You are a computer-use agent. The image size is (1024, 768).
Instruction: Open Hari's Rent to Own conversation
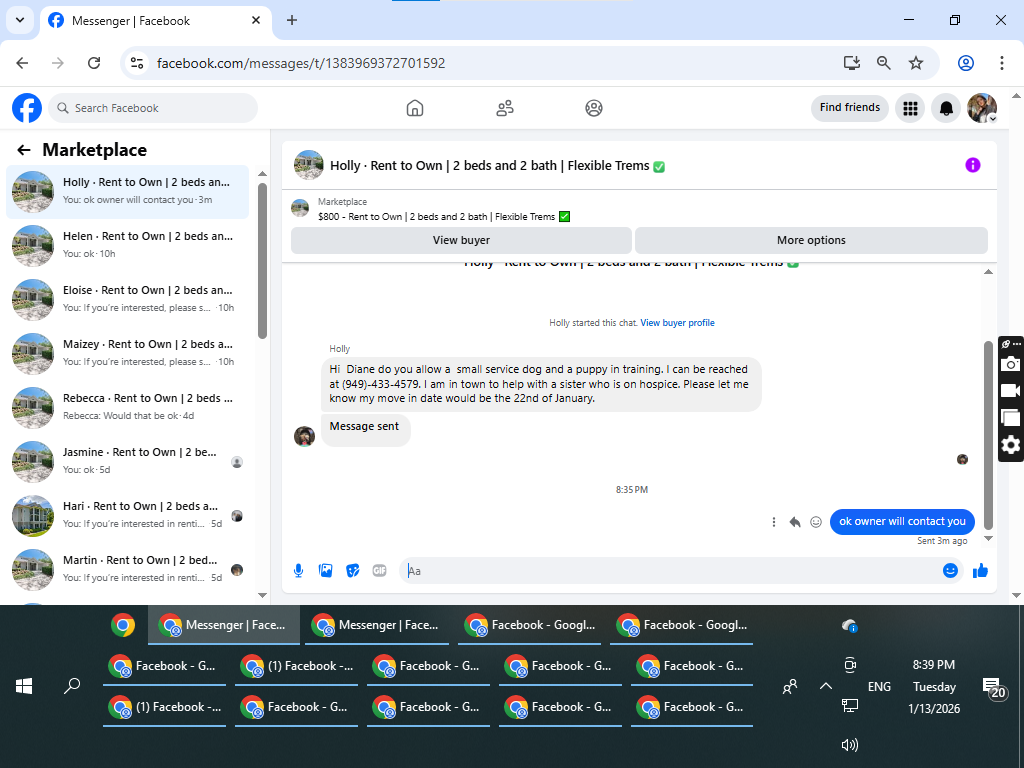pyautogui.click(x=127, y=515)
